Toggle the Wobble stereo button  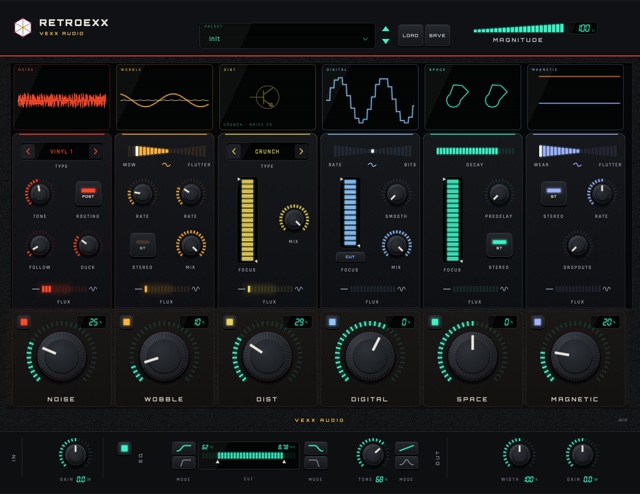(142, 245)
